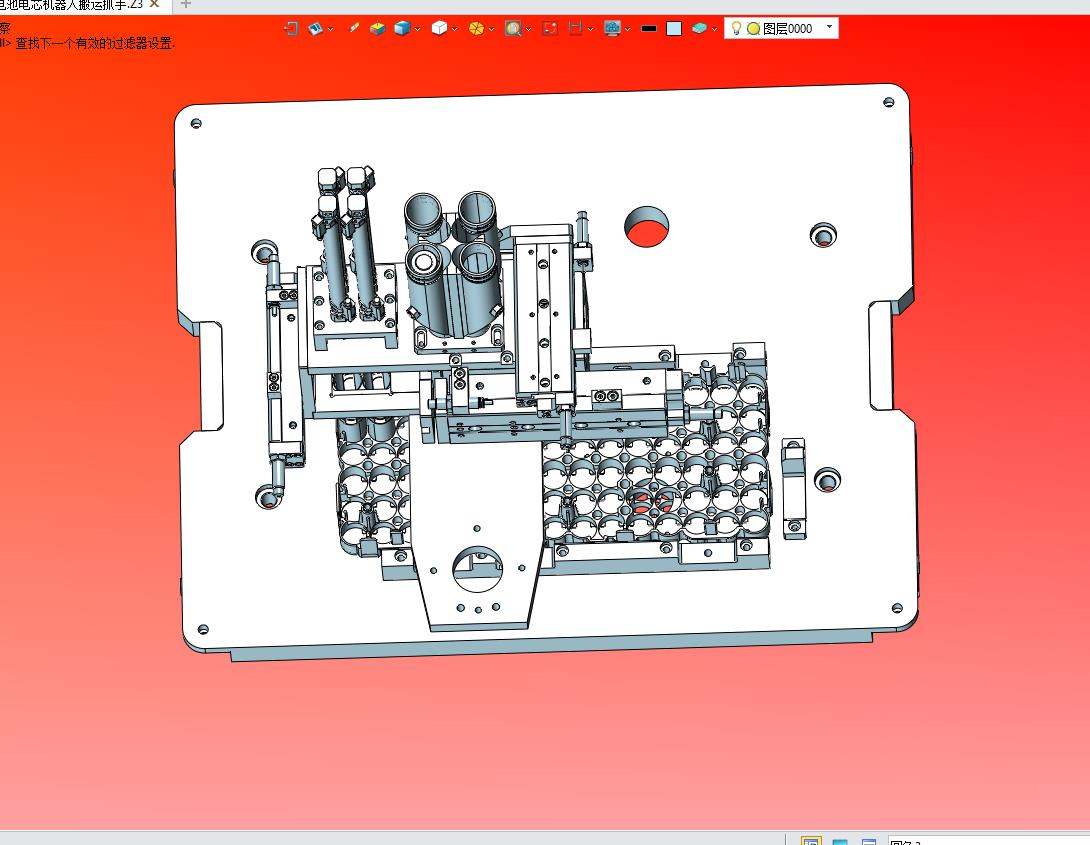
Task: Expand the section view dropdown arrow
Action: click(x=590, y=29)
